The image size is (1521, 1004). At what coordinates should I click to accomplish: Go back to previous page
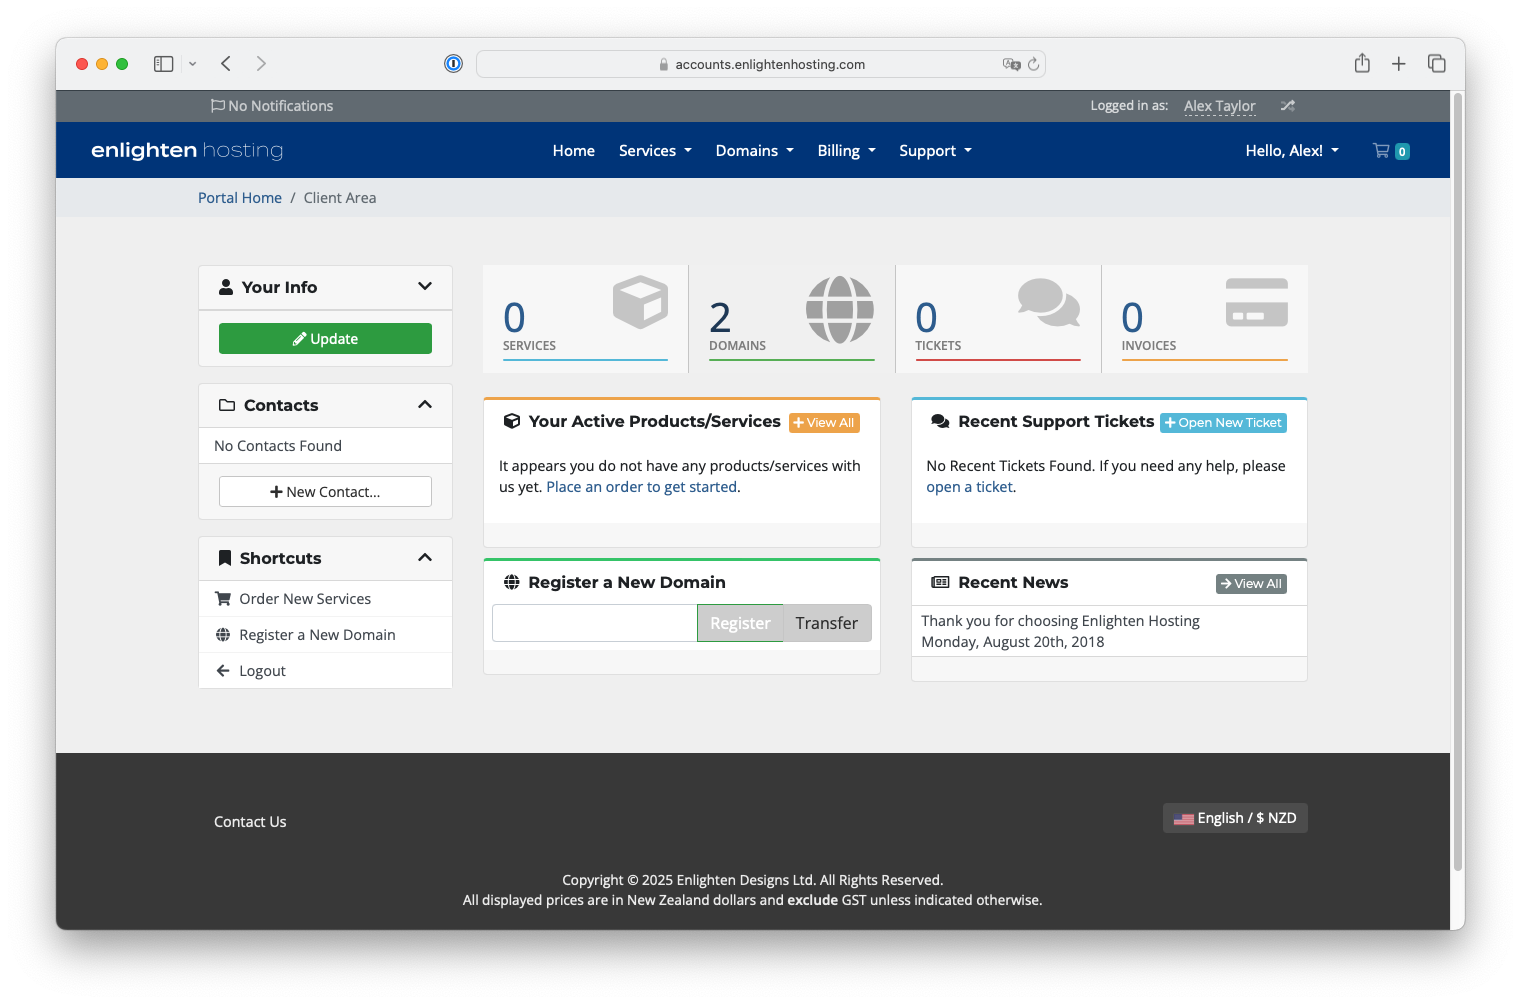(226, 64)
